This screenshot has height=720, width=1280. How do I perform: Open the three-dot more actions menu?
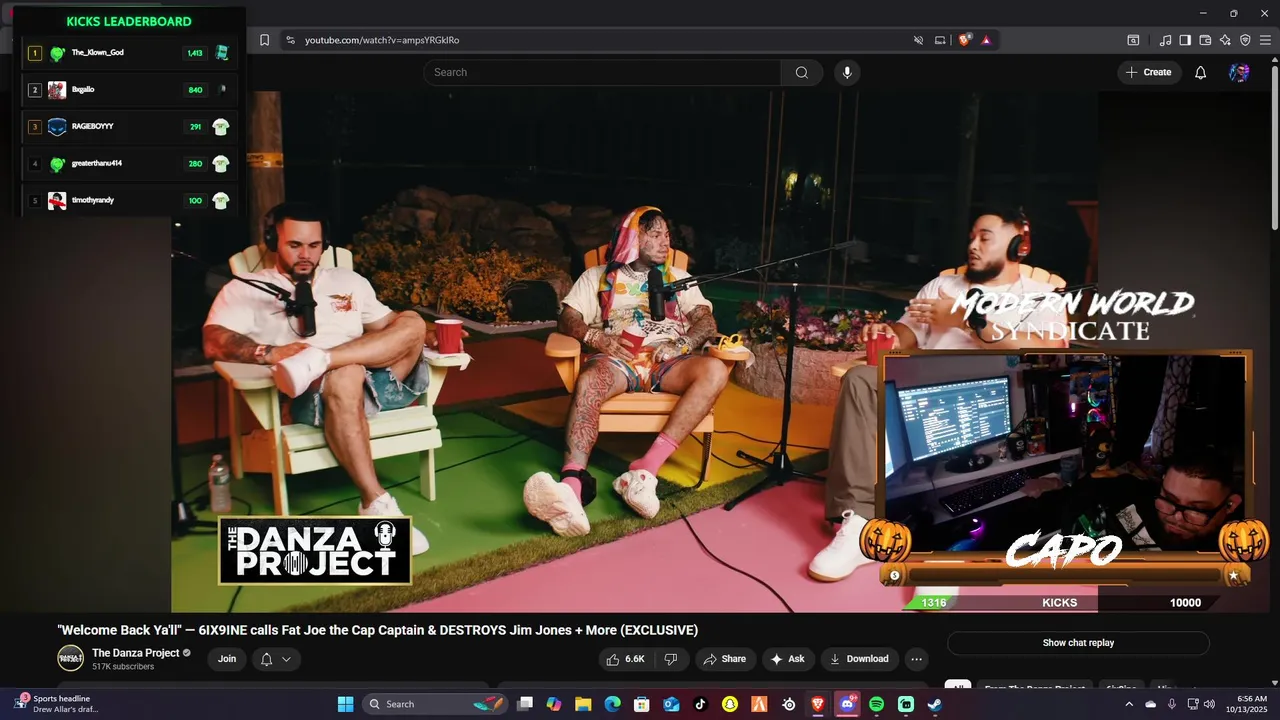pyautogui.click(x=916, y=659)
